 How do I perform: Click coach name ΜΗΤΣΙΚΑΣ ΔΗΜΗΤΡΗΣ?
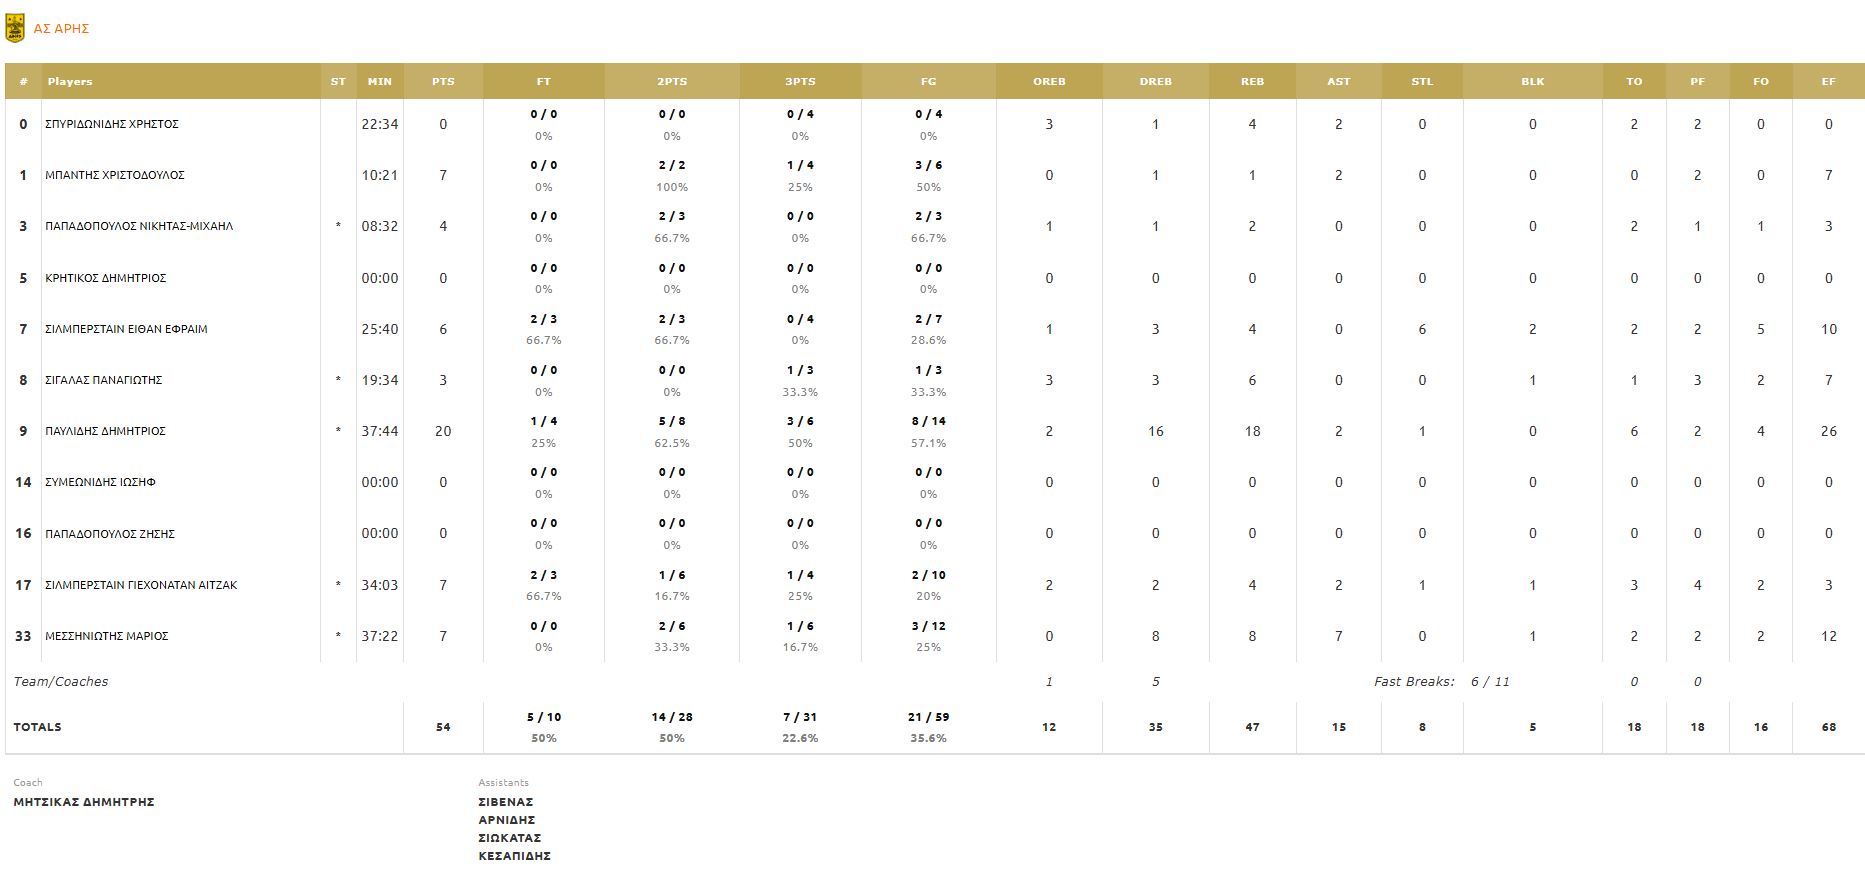(84, 802)
